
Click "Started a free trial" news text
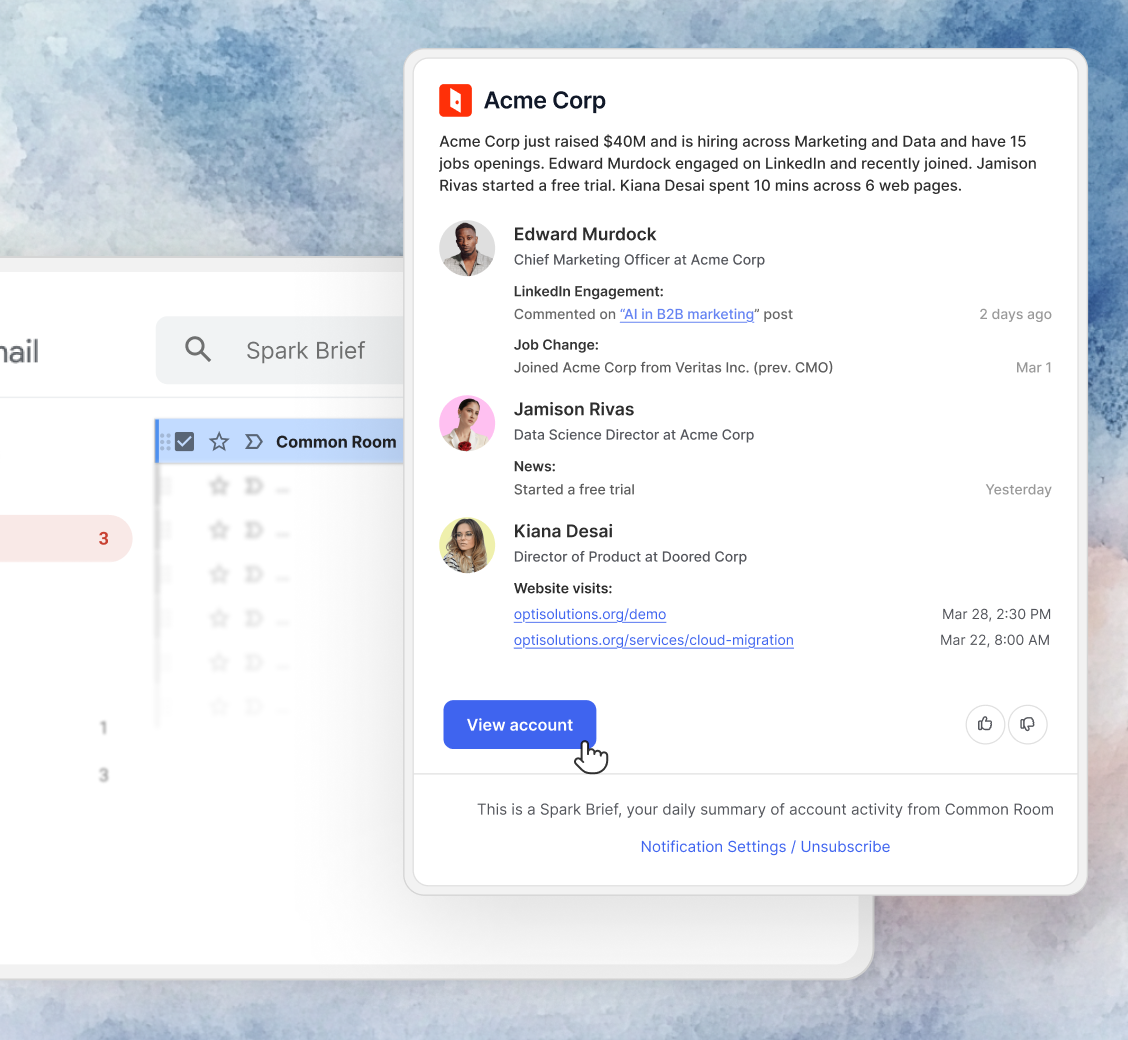(x=574, y=490)
